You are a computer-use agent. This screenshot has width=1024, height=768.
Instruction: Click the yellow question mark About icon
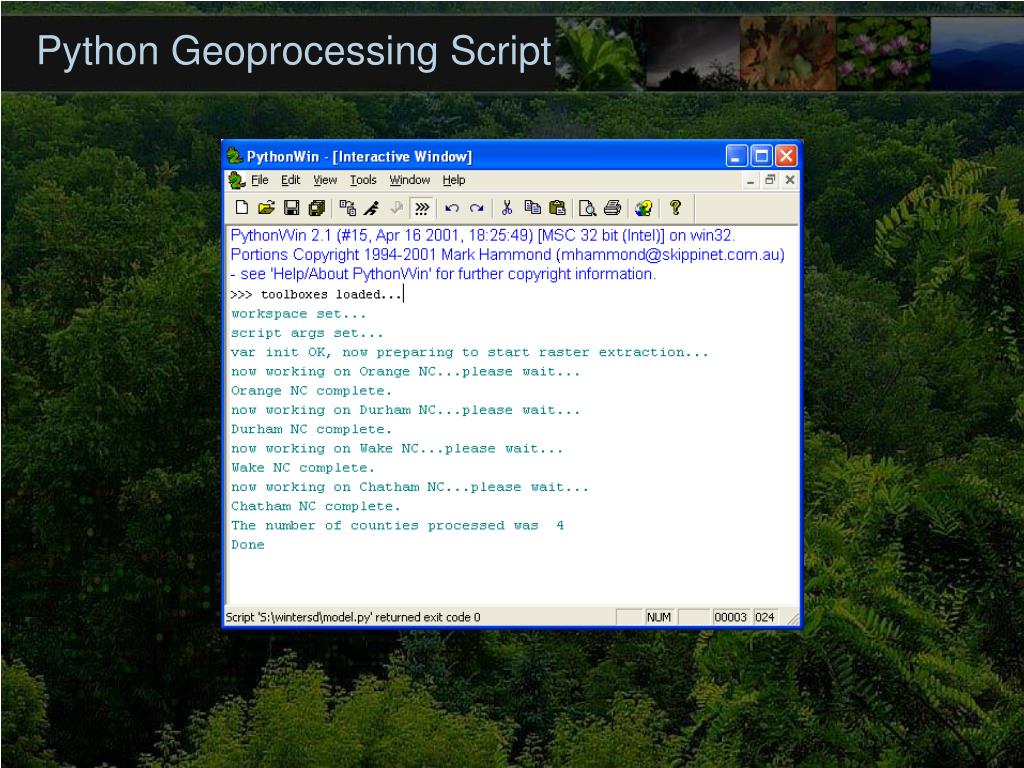(x=675, y=208)
